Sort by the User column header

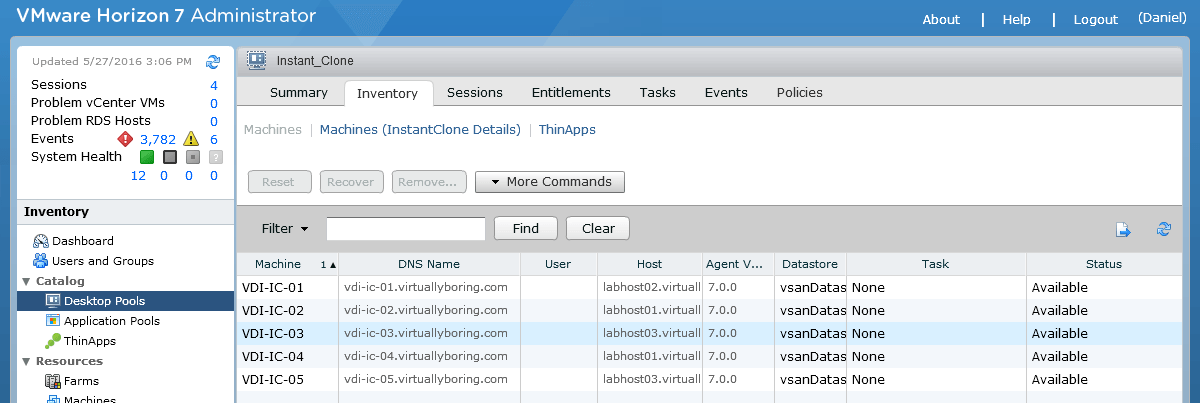pyautogui.click(x=559, y=264)
